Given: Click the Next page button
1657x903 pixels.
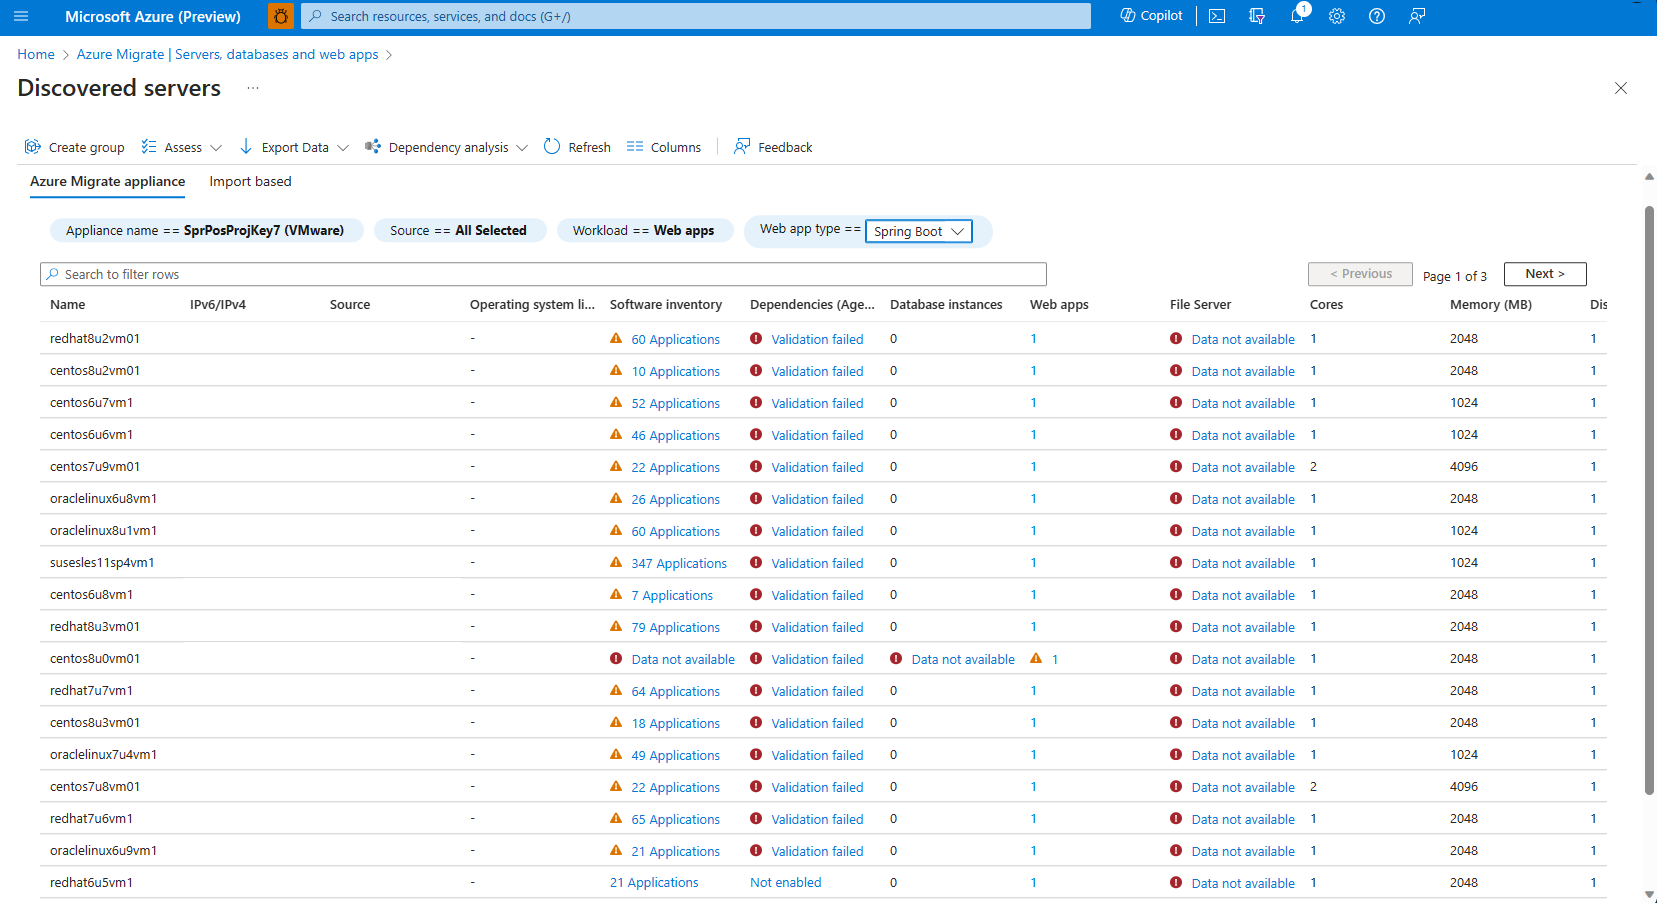Looking at the screenshot, I should pyautogui.click(x=1545, y=274).
